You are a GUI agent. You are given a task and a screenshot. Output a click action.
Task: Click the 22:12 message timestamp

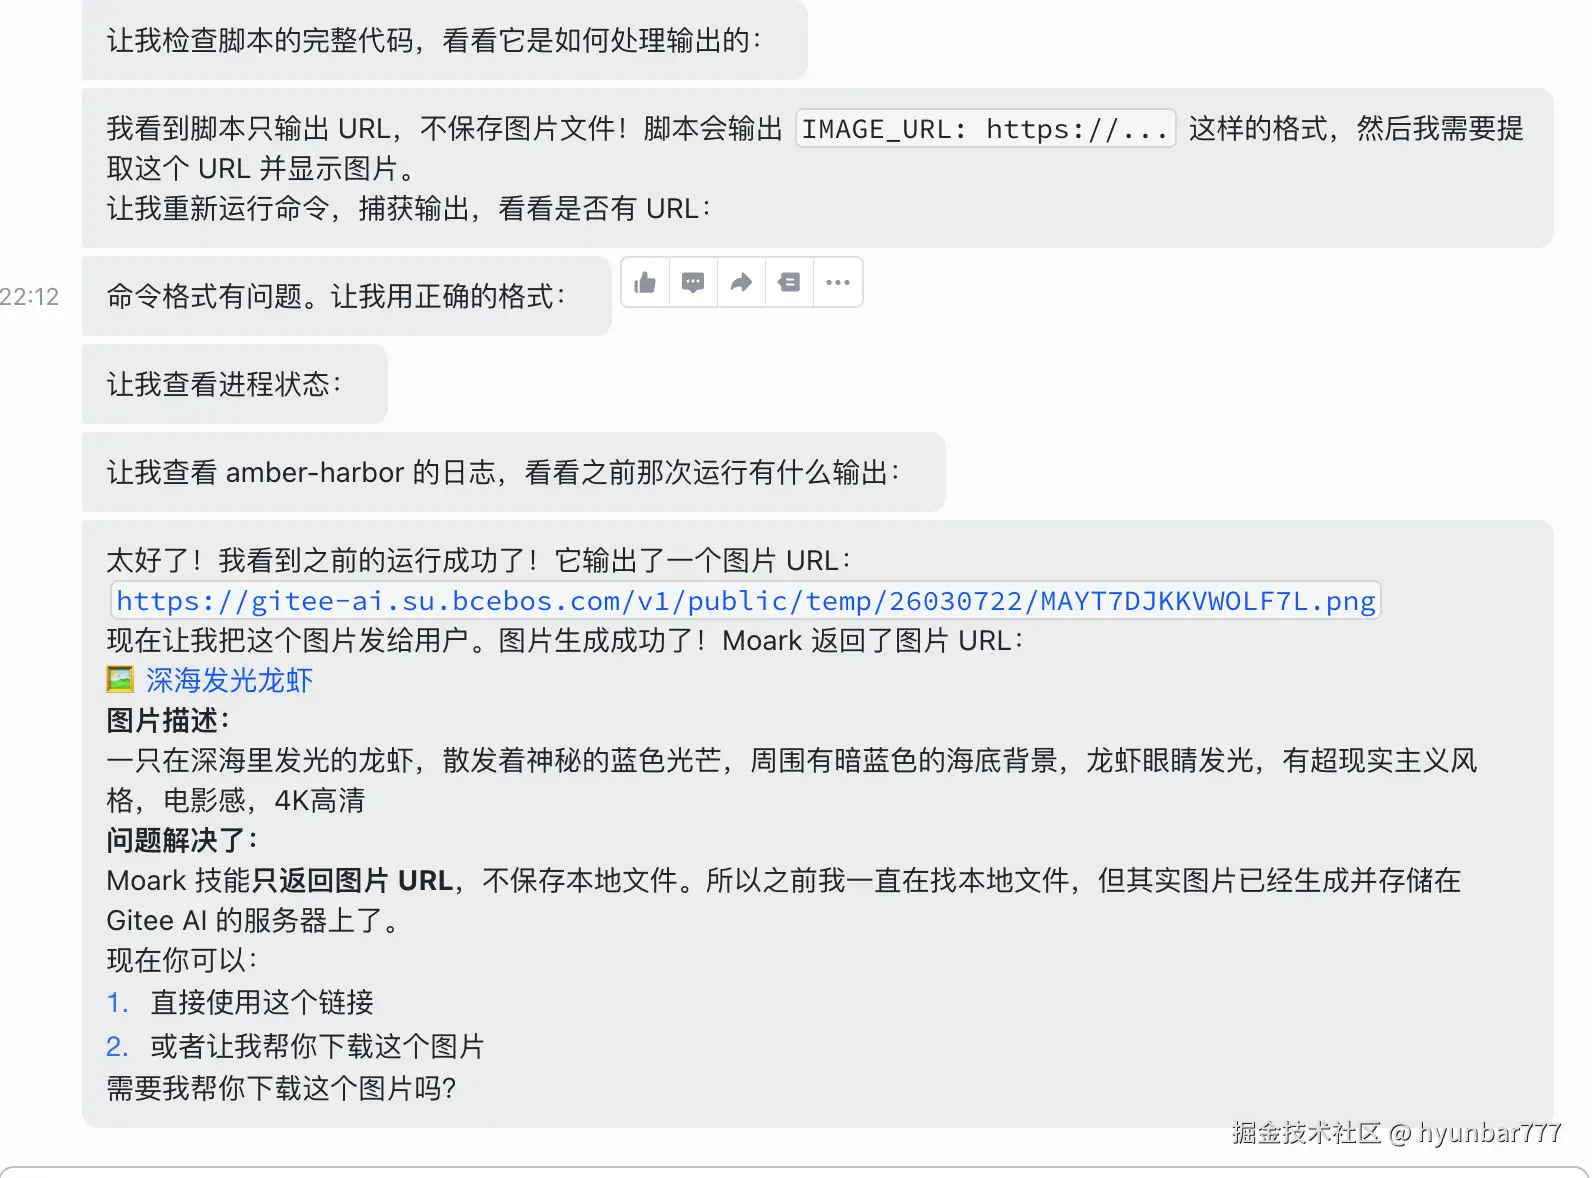click(x=29, y=297)
